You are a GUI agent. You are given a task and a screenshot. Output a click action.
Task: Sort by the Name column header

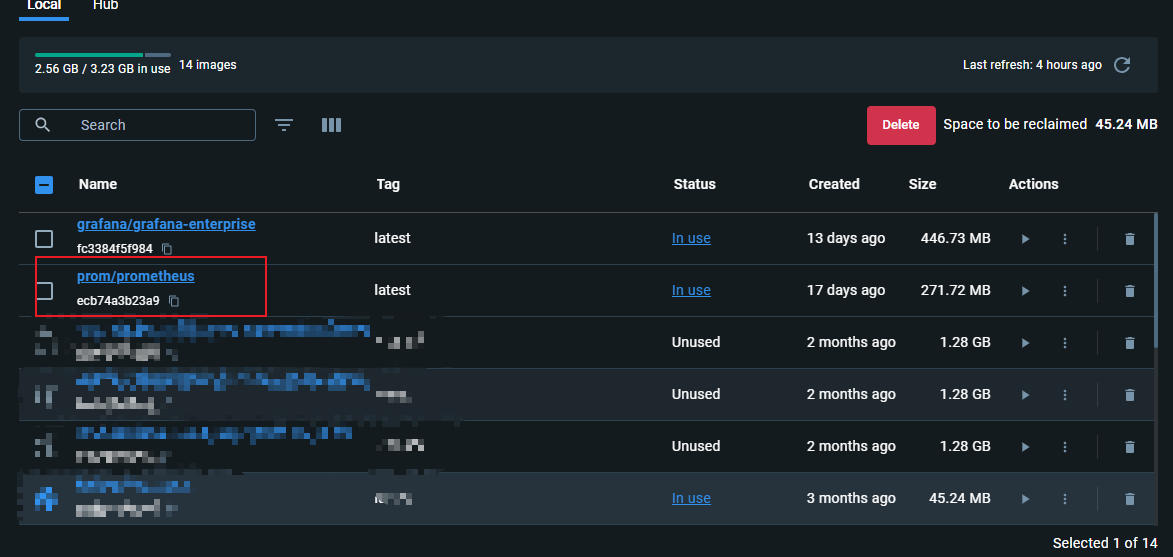98,184
